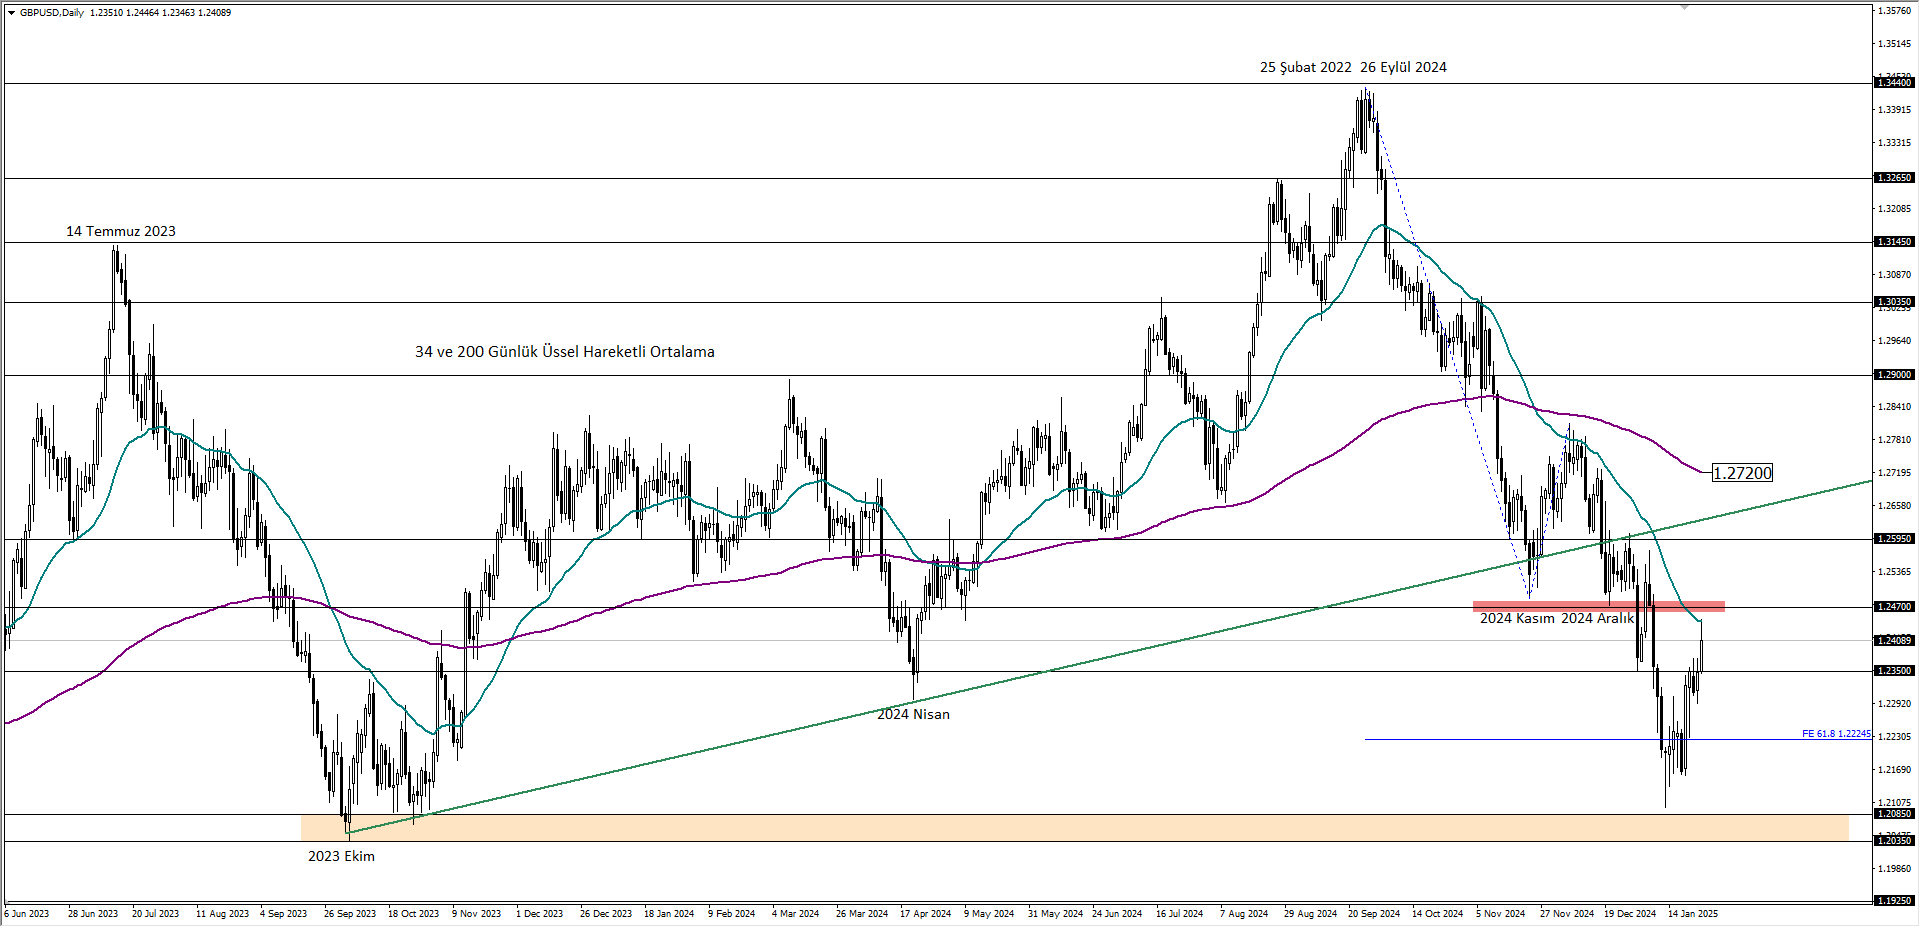Screen dimensions: 1920x927
Task: Select the '2023 Ekim' text label
Action: coord(341,856)
